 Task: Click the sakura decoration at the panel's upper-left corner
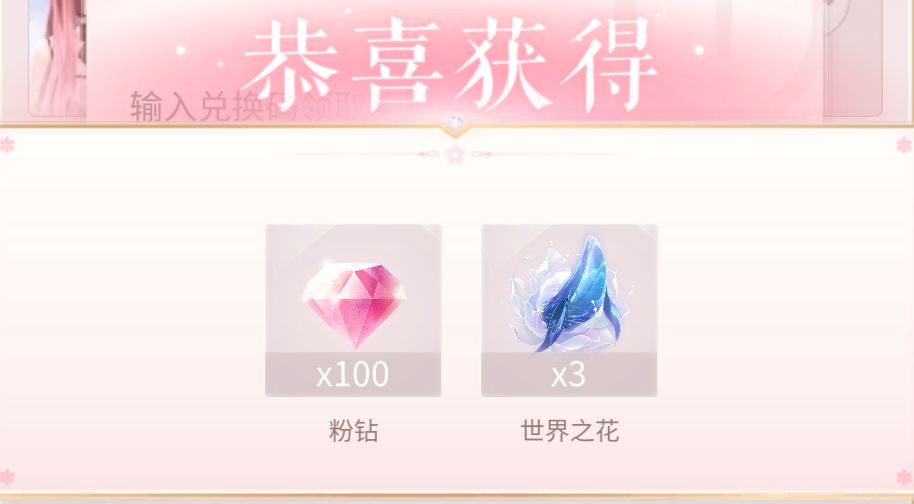(x=7, y=145)
